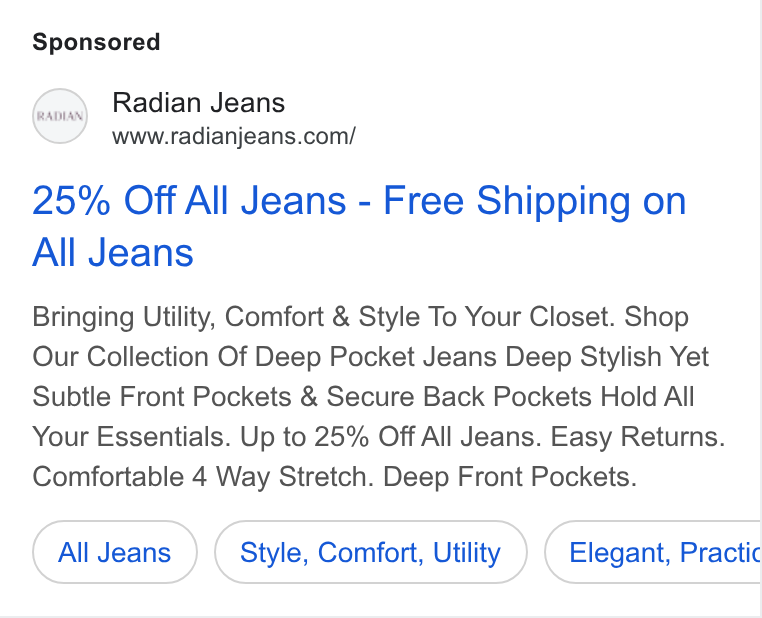Open the partially visible 'Elegant, Practic' chip
Image resolution: width=762 pixels, height=618 pixels.
(653, 552)
